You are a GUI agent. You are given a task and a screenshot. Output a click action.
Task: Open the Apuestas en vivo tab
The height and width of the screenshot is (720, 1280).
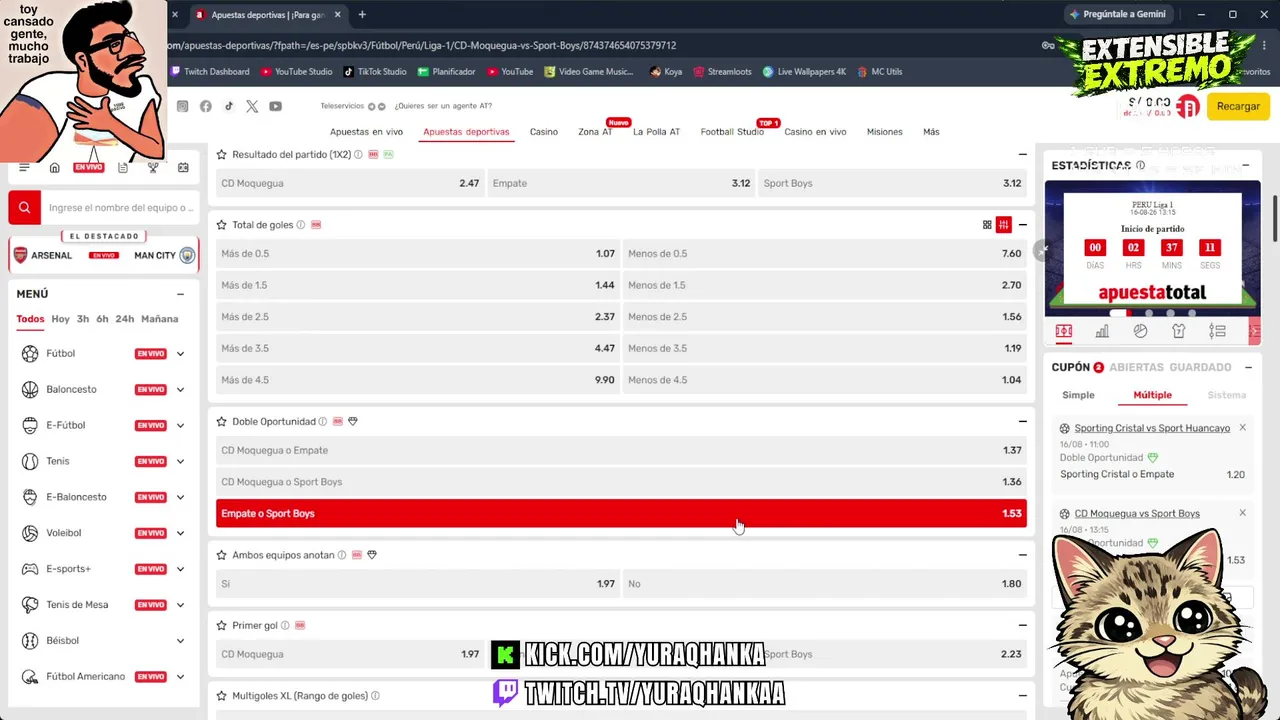[366, 132]
